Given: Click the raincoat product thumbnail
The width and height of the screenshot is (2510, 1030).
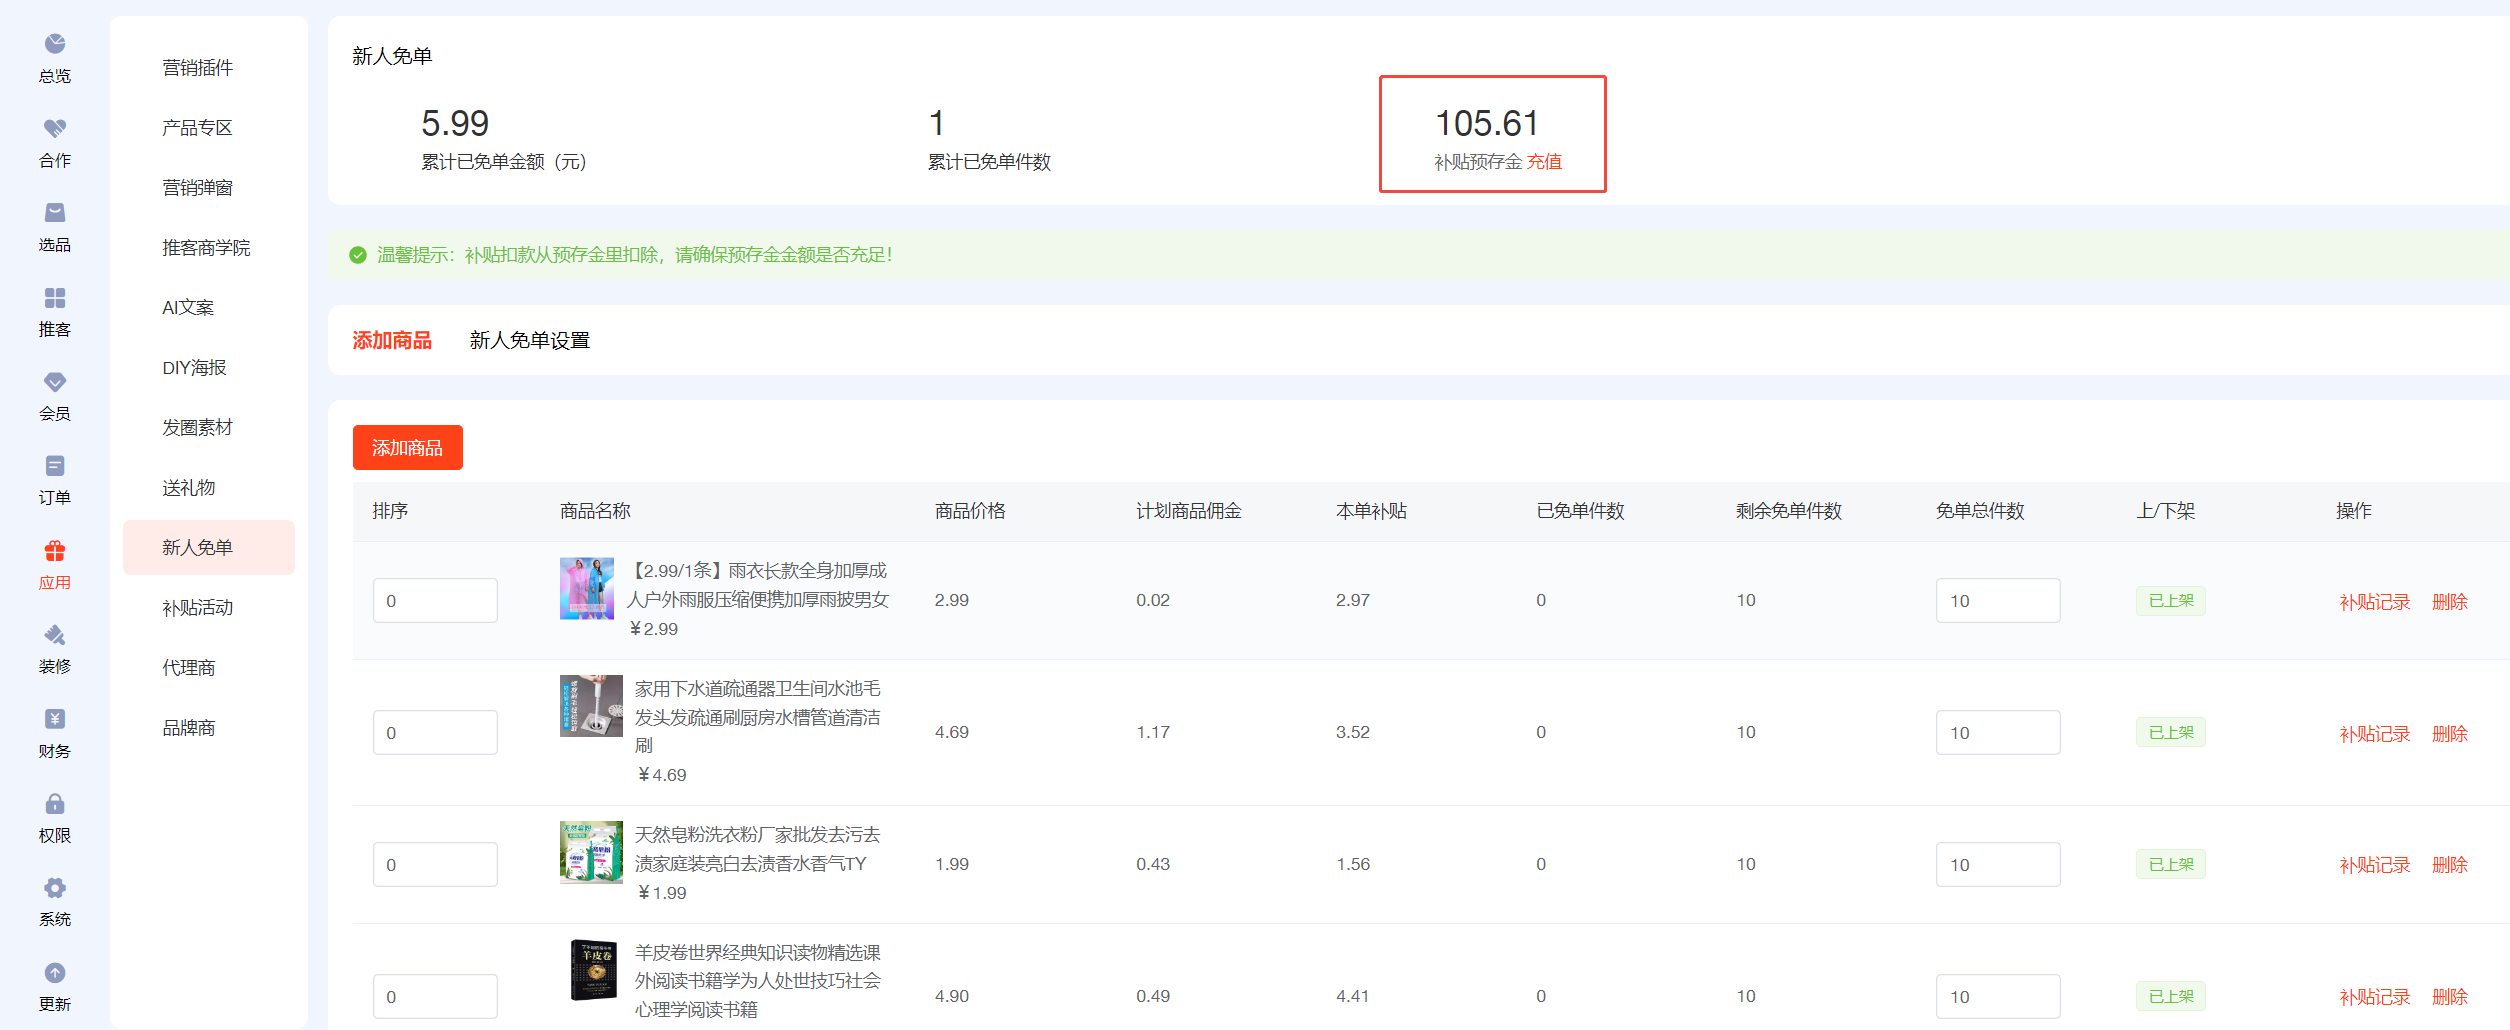Looking at the screenshot, I should click(x=587, y=589).
